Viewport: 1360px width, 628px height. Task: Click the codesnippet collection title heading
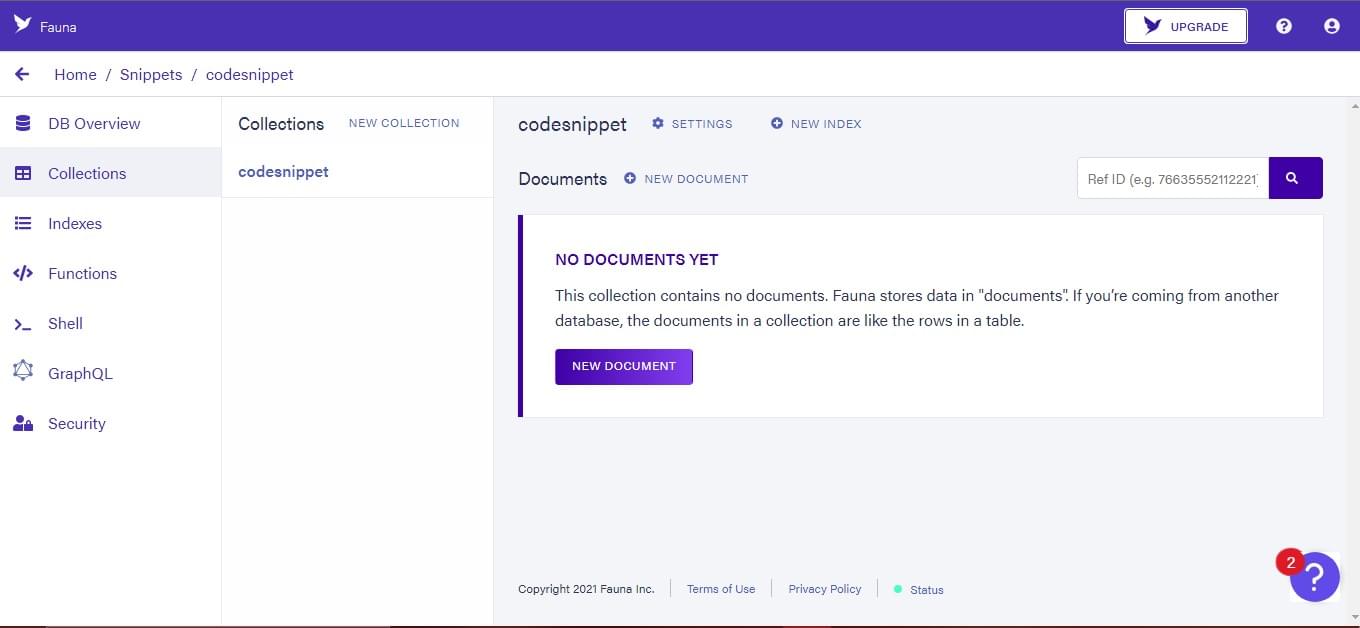[x=572, y=125]
